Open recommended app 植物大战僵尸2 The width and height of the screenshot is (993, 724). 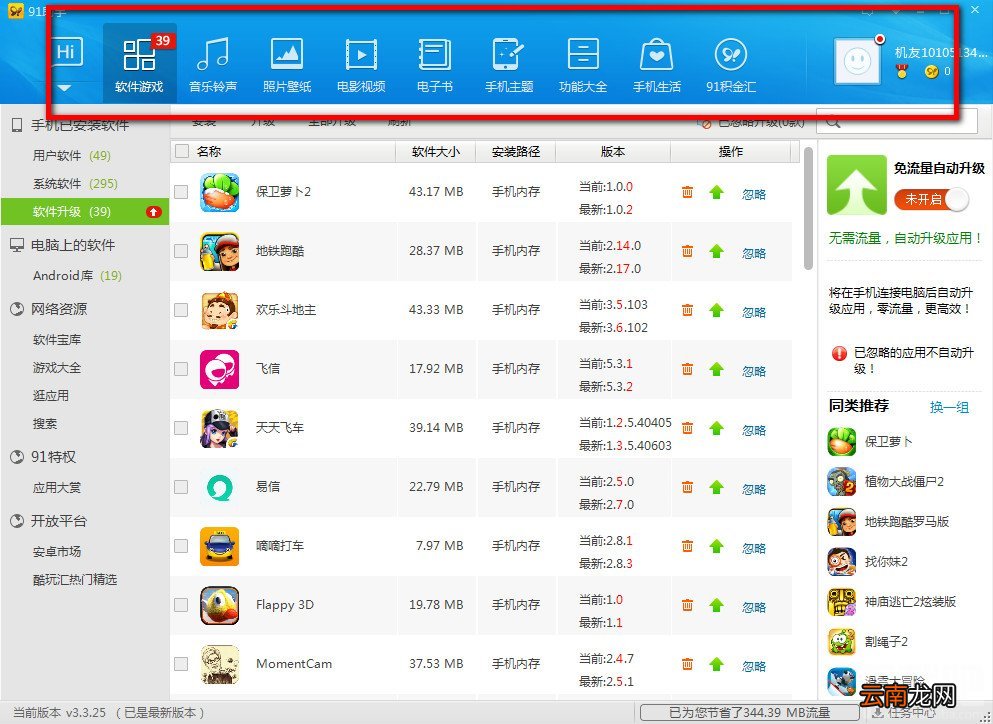[x=885, y=482]
